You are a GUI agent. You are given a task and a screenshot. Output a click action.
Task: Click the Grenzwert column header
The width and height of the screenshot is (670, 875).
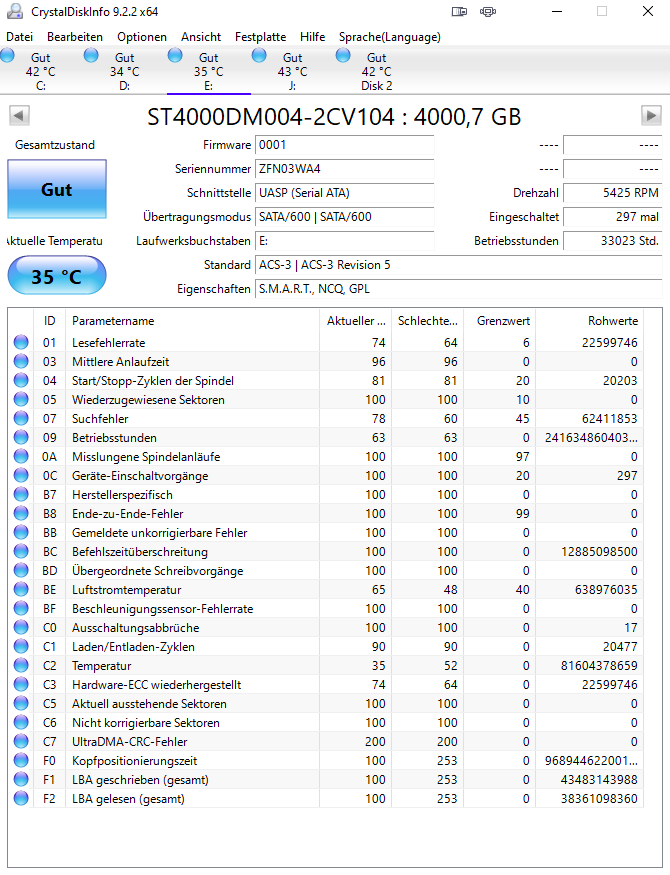coord(499,321)
